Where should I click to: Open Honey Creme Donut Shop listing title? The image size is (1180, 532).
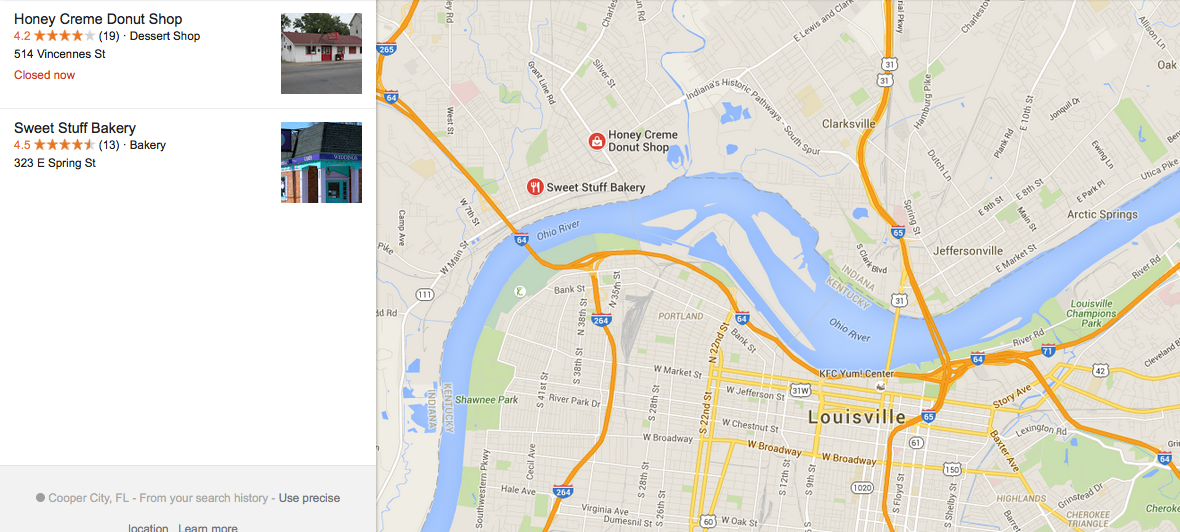coord(98,19)
